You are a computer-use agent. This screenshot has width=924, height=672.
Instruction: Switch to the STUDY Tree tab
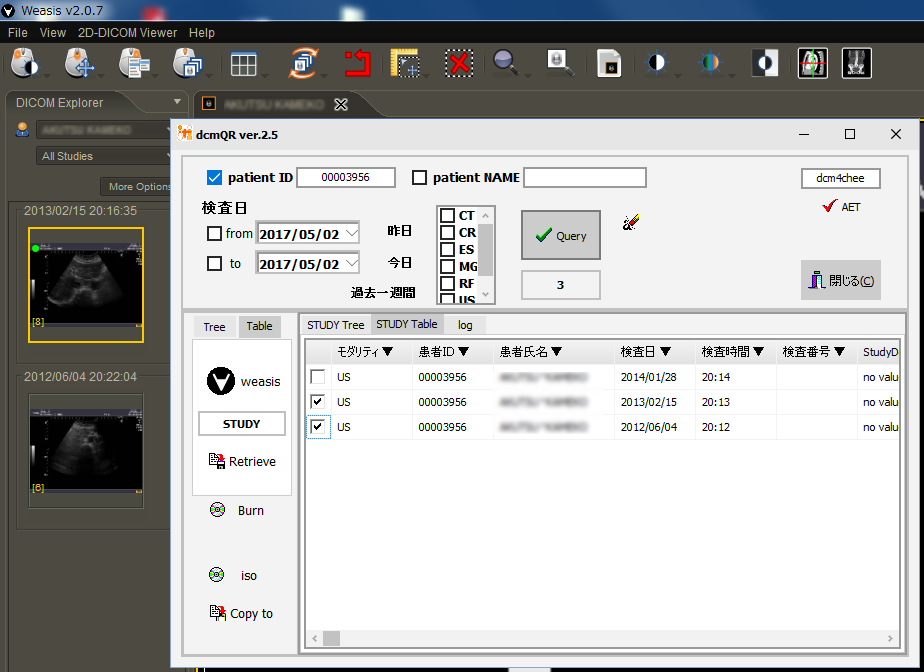tap(335, 325)
